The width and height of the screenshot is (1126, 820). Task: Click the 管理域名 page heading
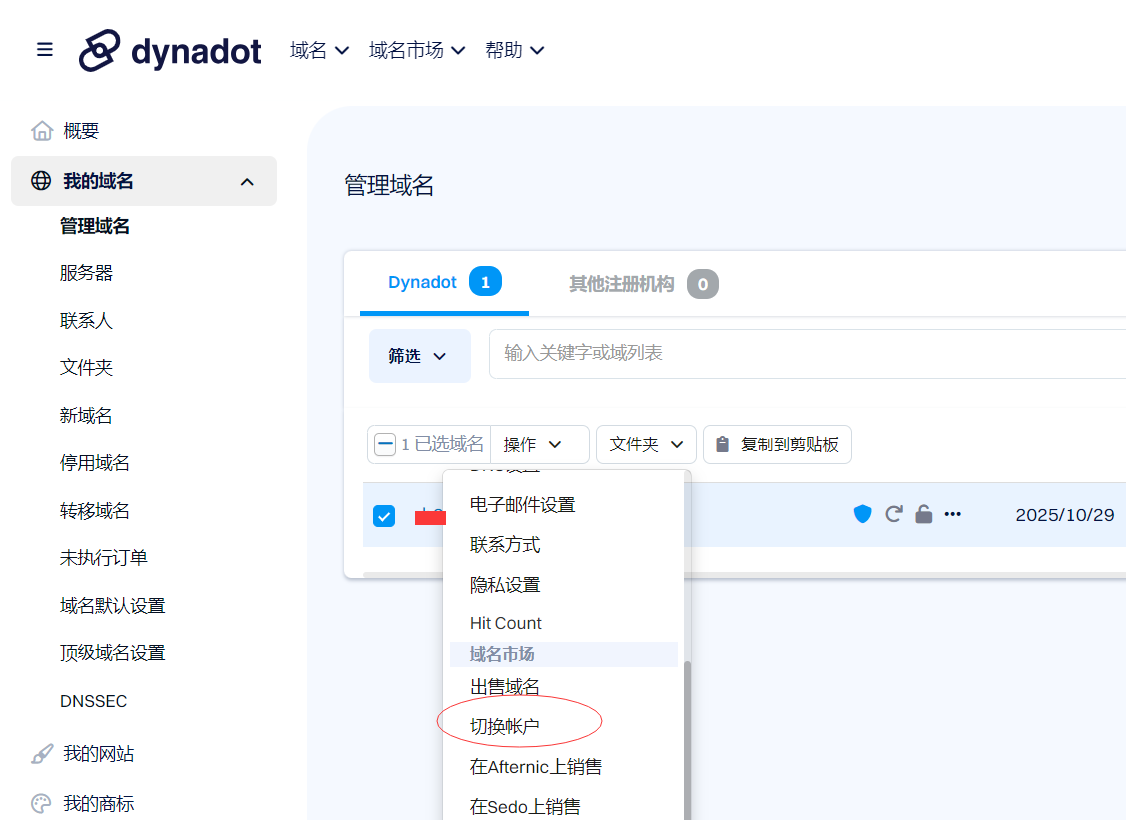coord(388,185)
